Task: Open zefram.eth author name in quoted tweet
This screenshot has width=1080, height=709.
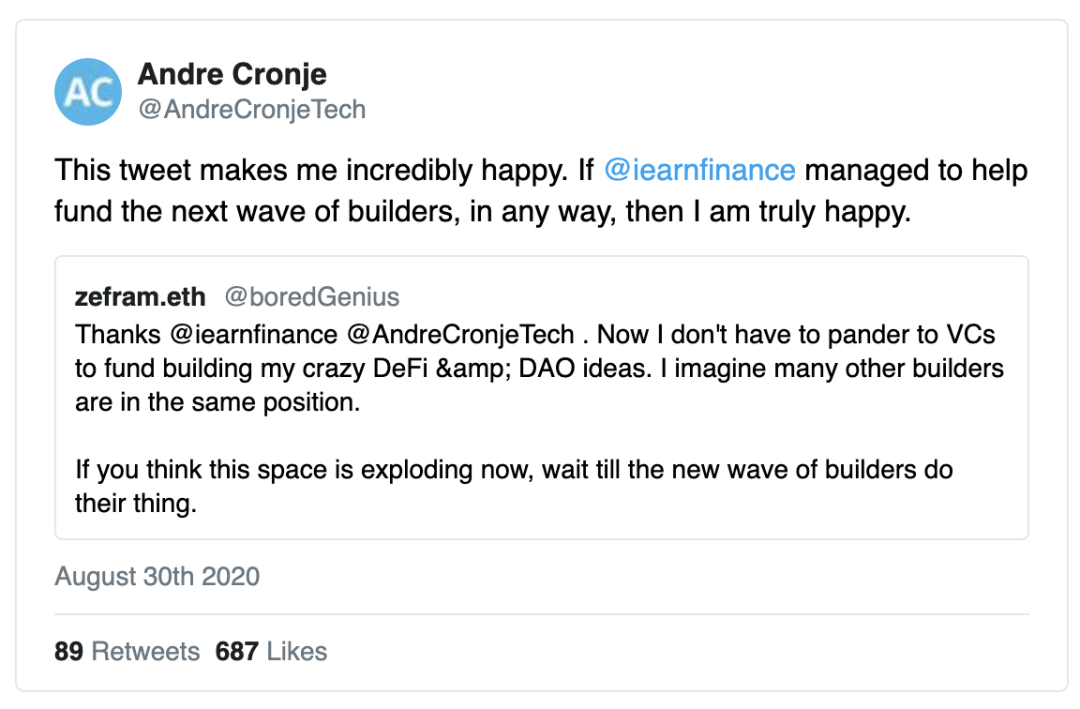Action: click(140, 297)
